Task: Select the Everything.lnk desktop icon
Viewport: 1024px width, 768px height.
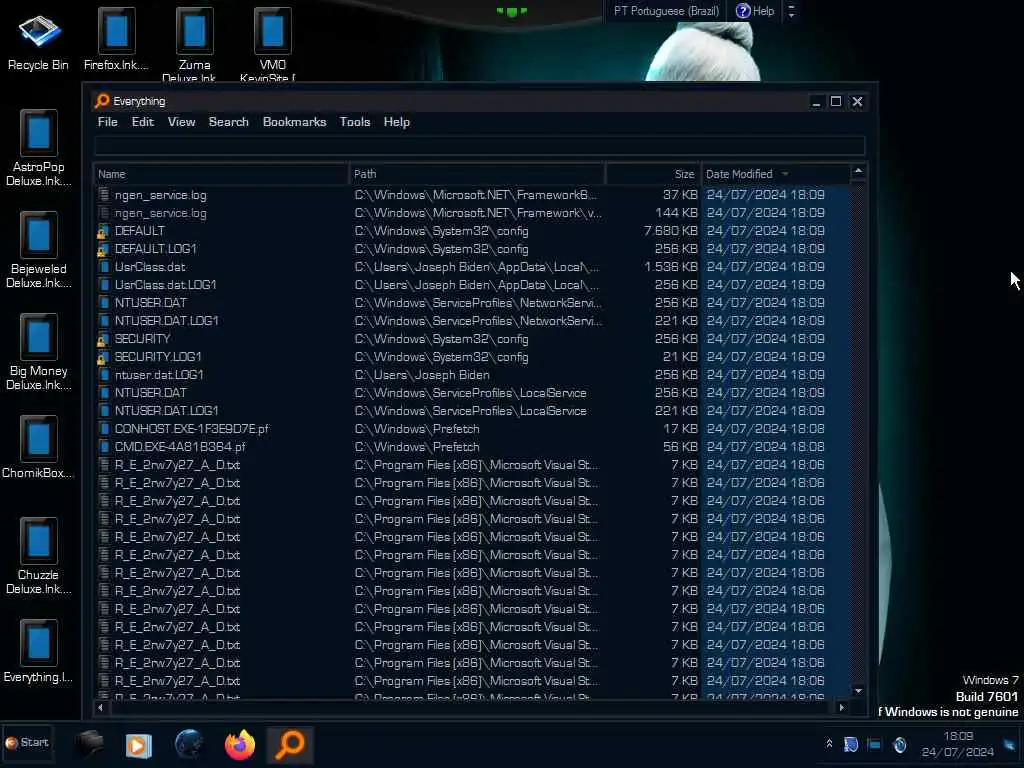Action: point(38,651)
